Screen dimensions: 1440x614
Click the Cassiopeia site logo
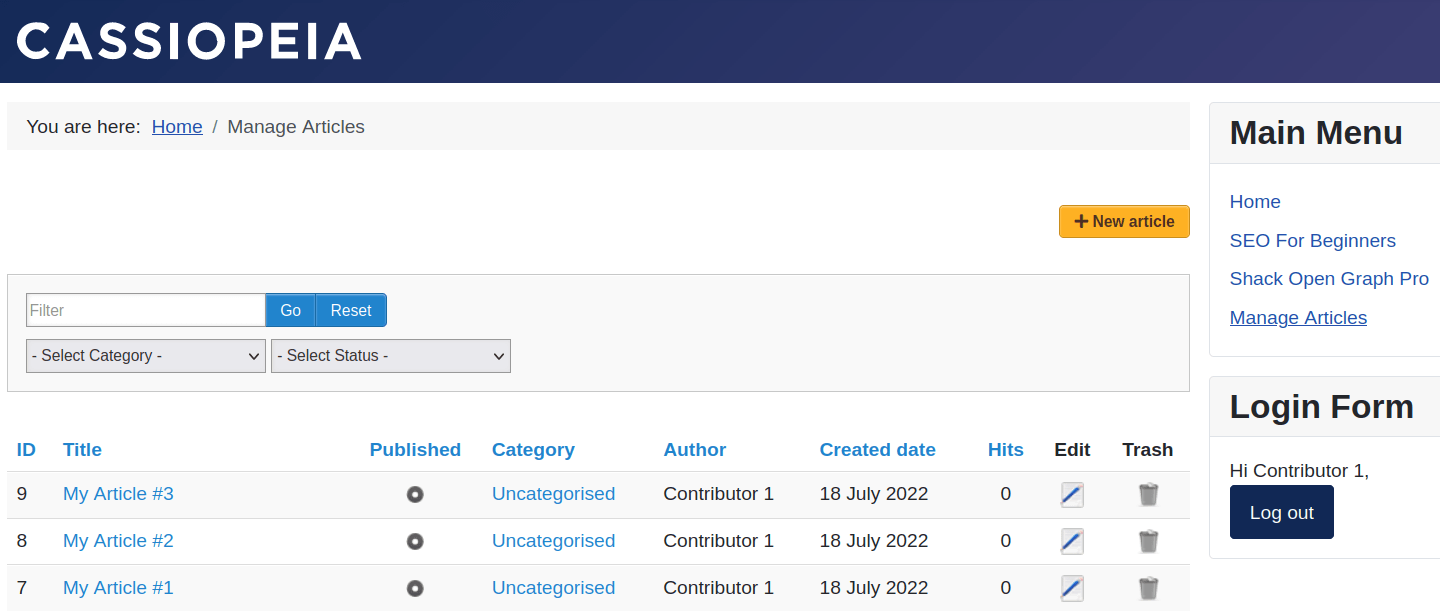tap(189, 41)
